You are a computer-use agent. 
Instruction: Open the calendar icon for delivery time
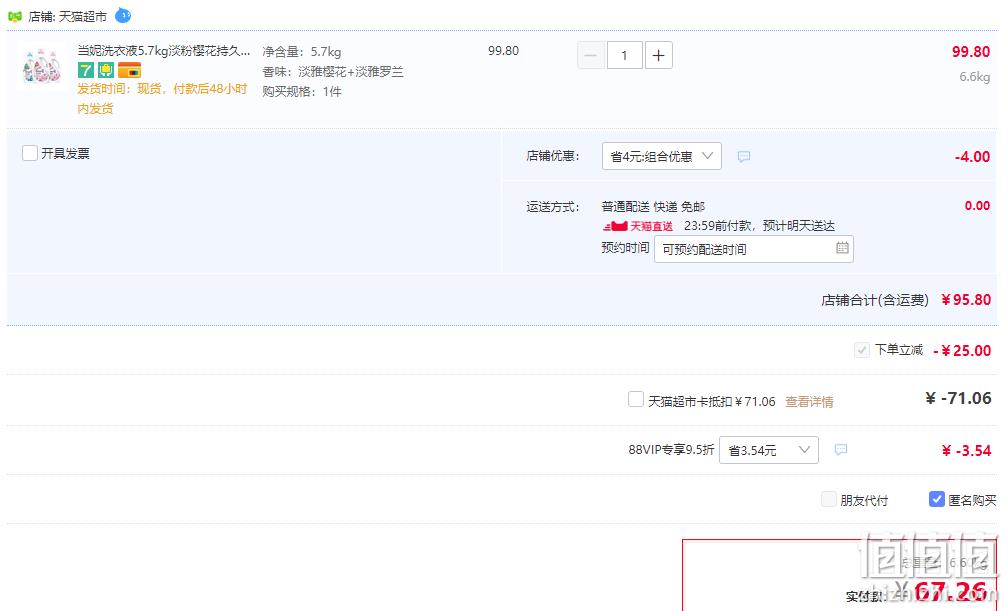point(842,248)
